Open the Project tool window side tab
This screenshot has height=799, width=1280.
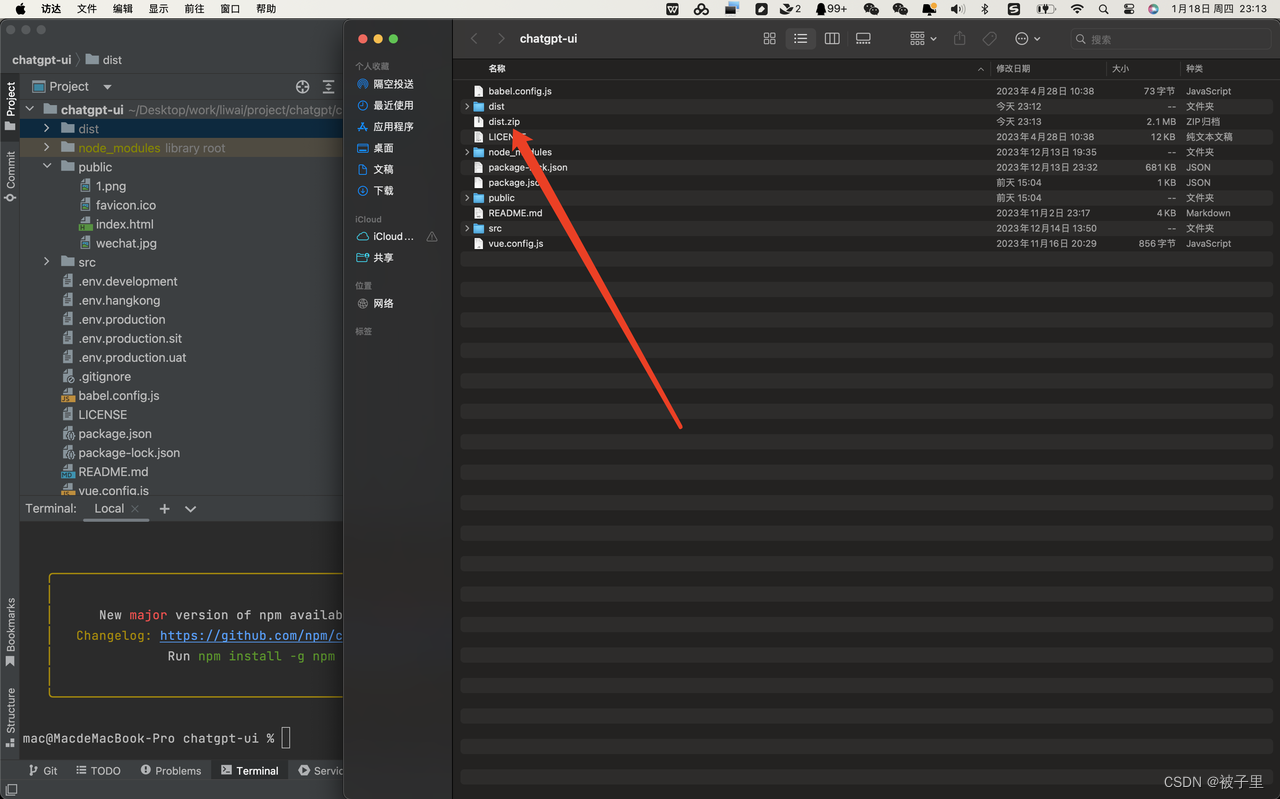(10, 106)
